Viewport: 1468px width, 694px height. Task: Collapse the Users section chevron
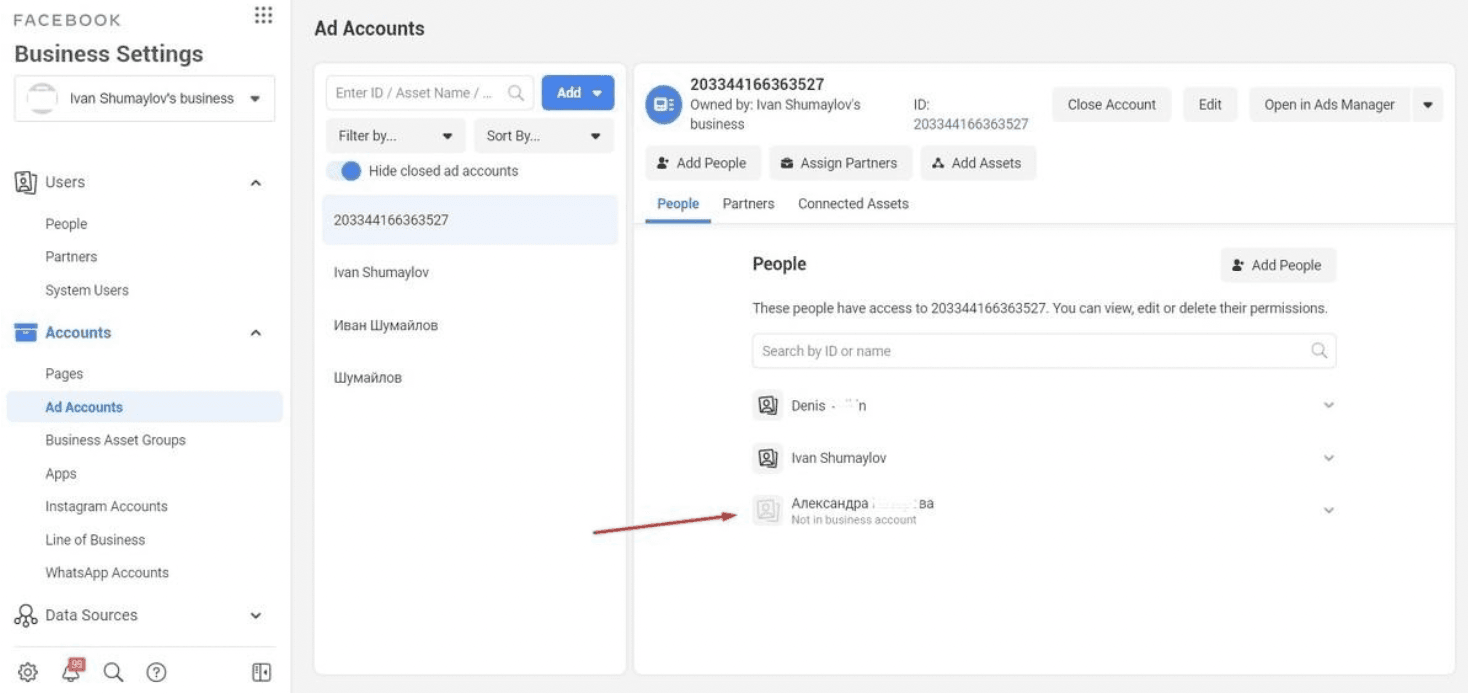256,183
